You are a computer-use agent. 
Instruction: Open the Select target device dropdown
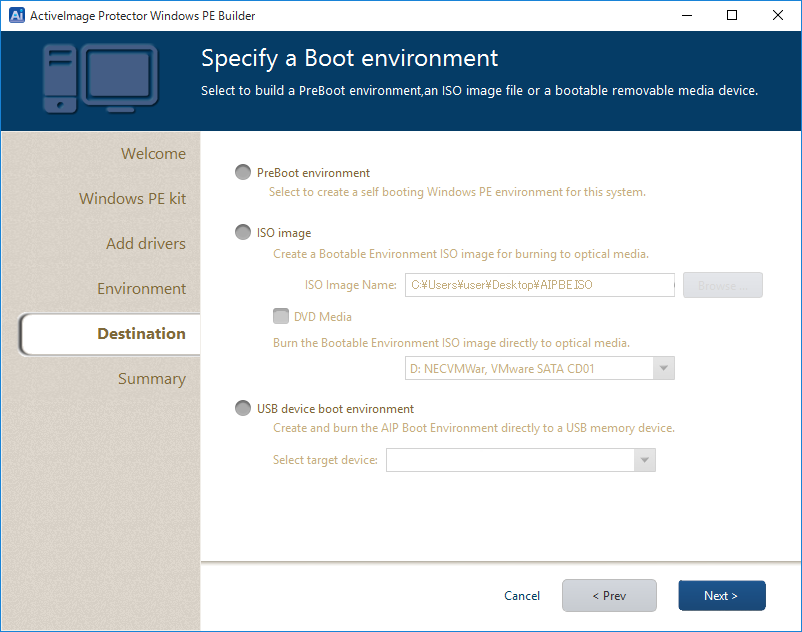520,460
